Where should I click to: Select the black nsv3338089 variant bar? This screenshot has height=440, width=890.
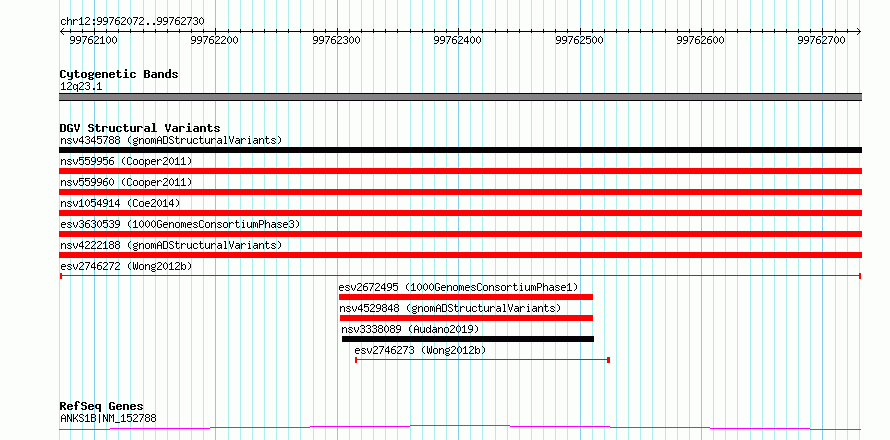pos(468,339)
